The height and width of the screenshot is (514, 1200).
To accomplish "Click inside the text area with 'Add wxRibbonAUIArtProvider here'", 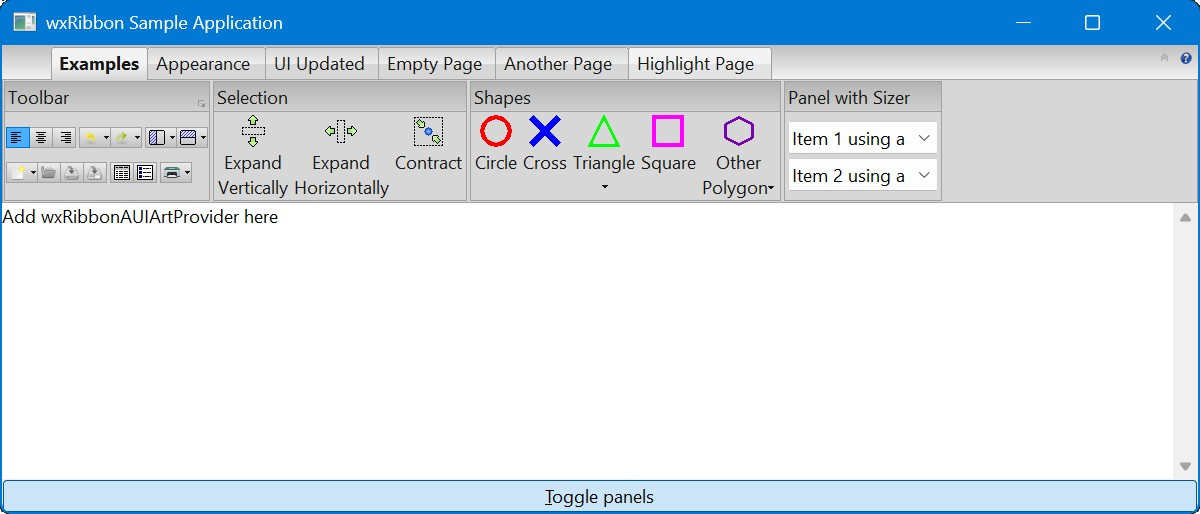I will [x=586, y=340].
